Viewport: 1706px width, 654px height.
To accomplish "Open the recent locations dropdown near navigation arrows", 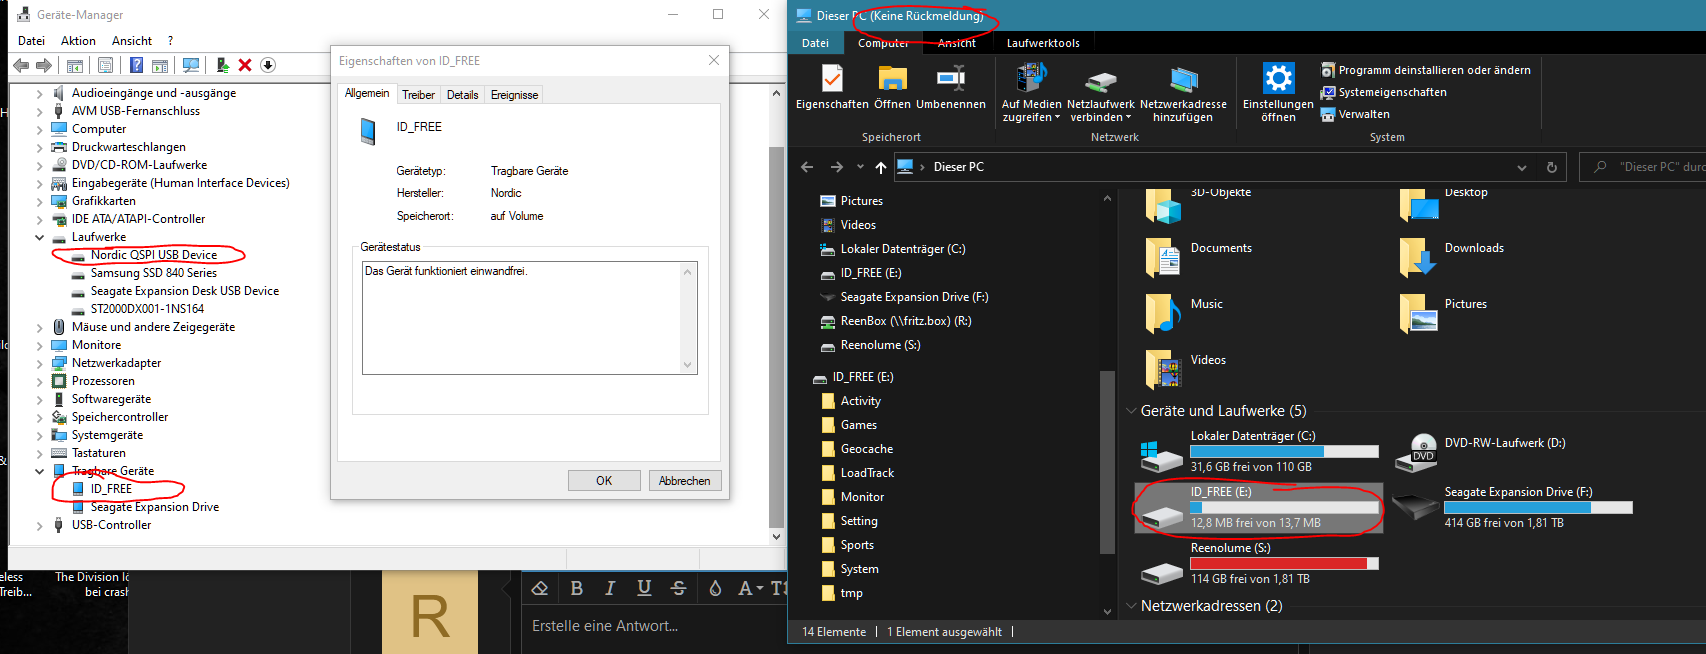I will 860,167.
